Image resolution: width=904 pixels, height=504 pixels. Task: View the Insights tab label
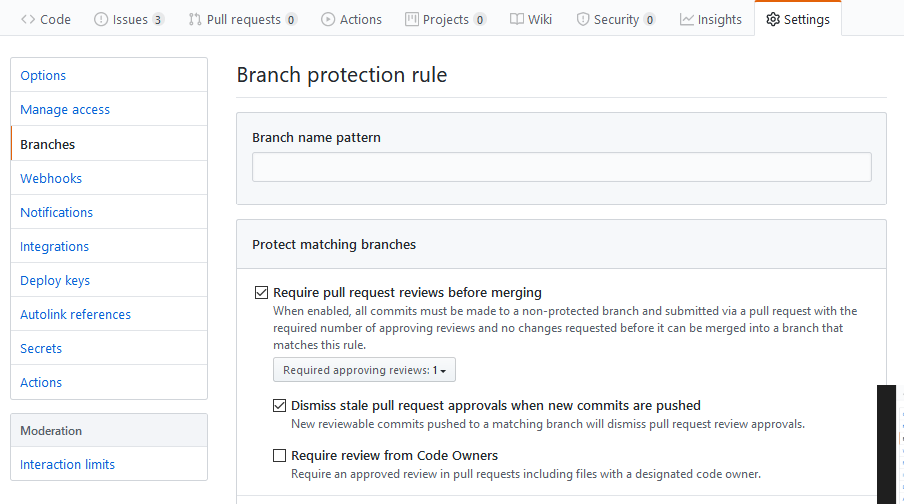[x=720, y=19]
